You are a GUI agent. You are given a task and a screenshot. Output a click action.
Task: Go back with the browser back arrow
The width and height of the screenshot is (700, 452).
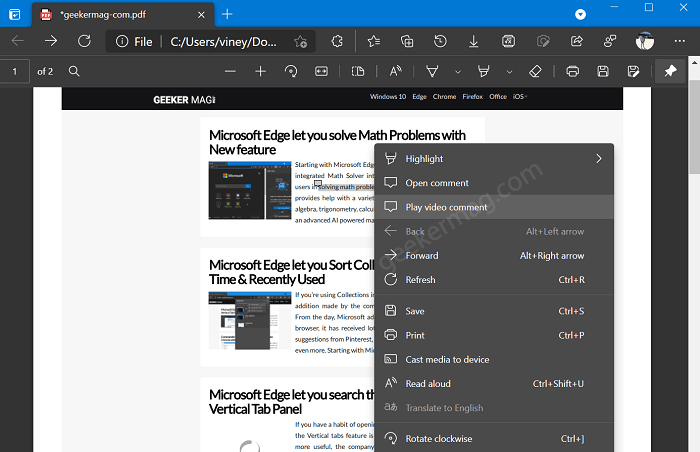click(x=18, y=41)
